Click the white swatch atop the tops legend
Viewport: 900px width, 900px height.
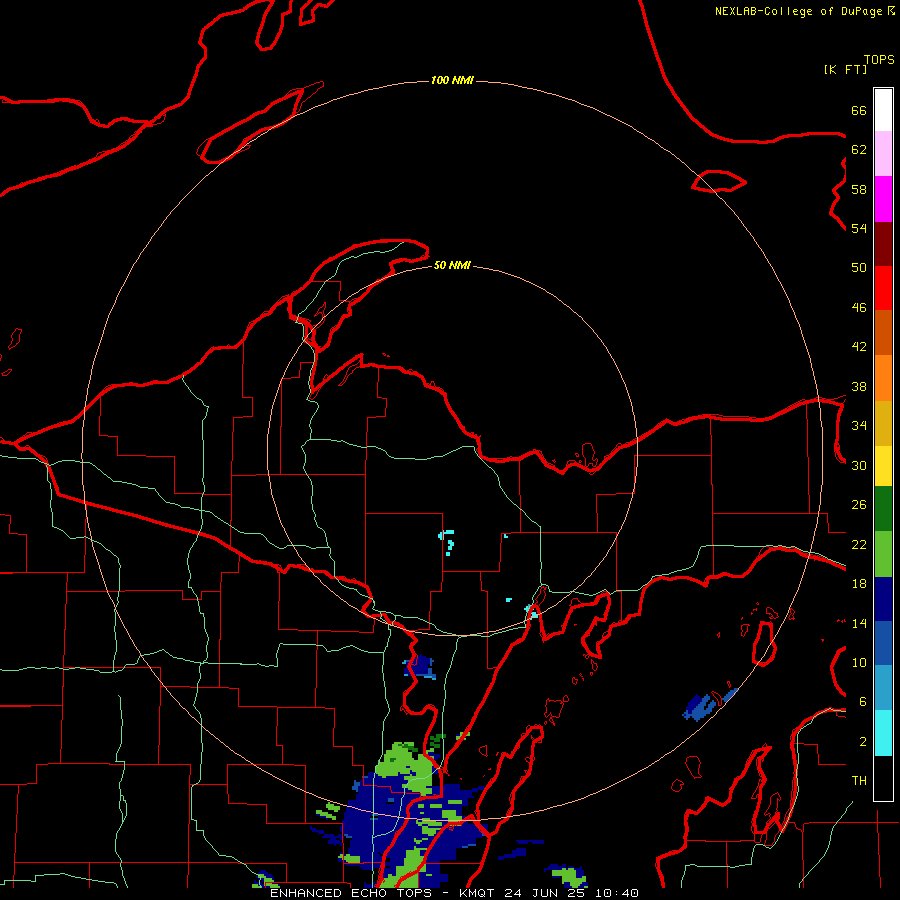click(x=883, y=110)
